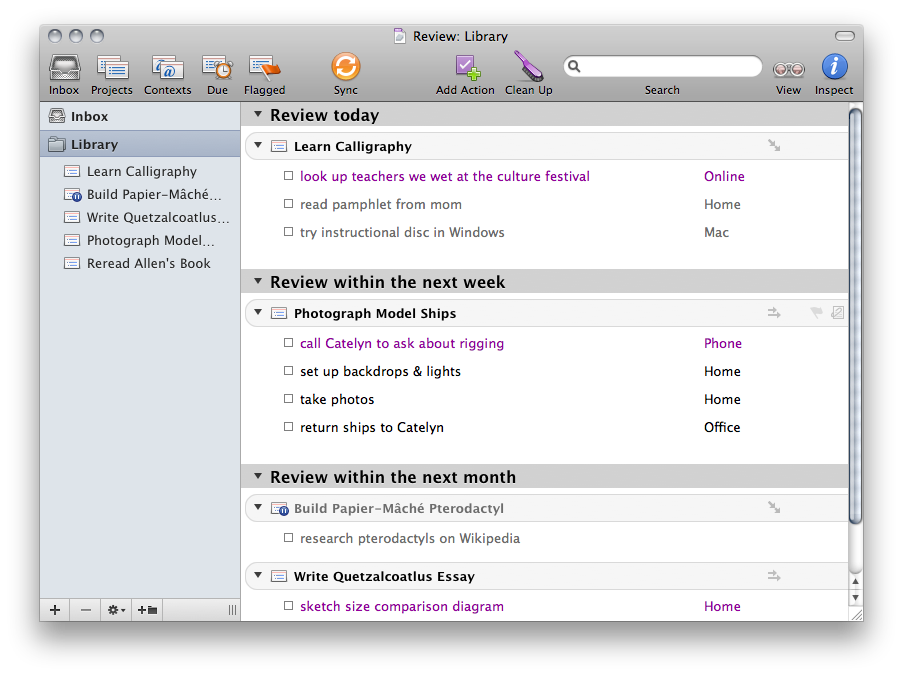The width and height of the screenshot is (903, 676).
Task: Click the orange Sync button
Action: 345,67
